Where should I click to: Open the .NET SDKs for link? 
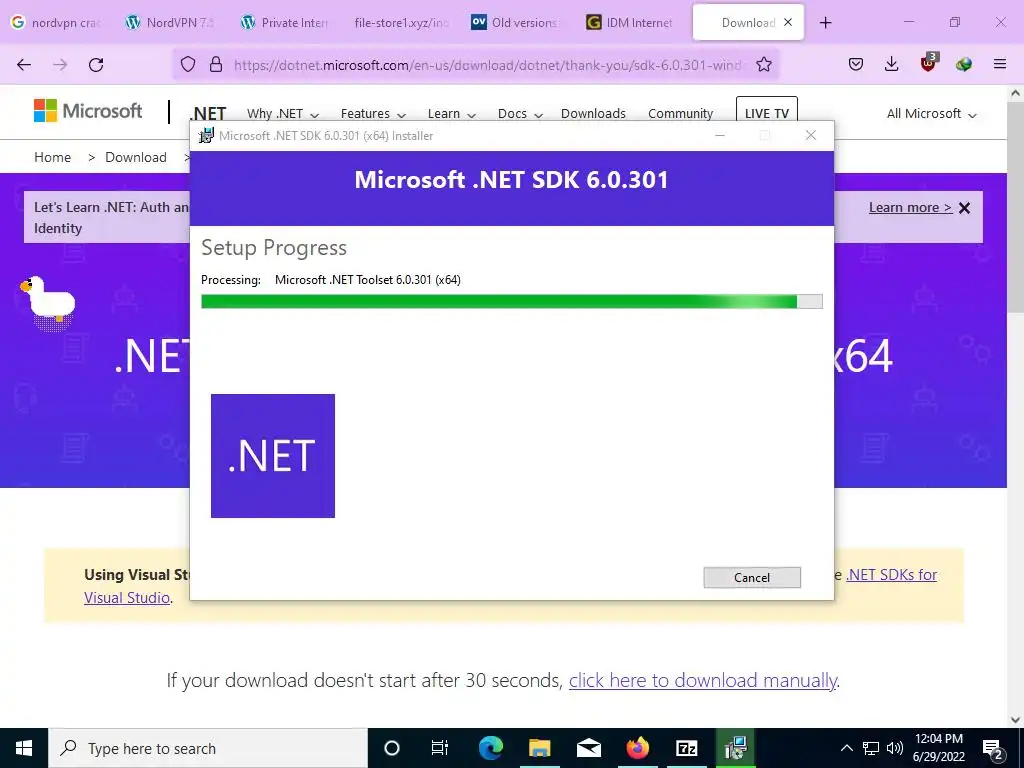[x=891, y=575]
